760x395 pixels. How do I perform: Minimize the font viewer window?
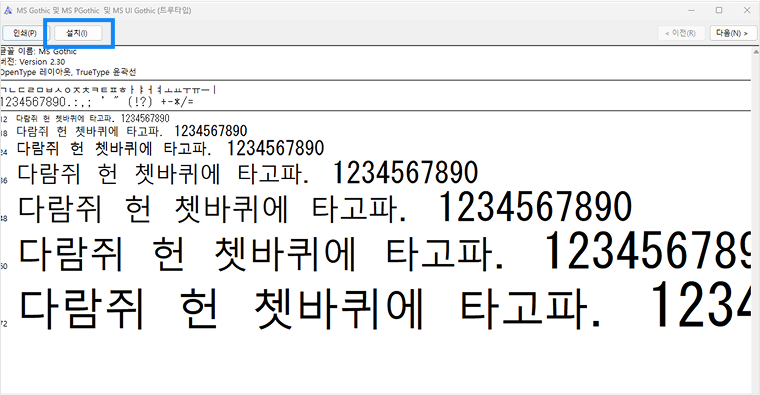[x=692, y=10]
